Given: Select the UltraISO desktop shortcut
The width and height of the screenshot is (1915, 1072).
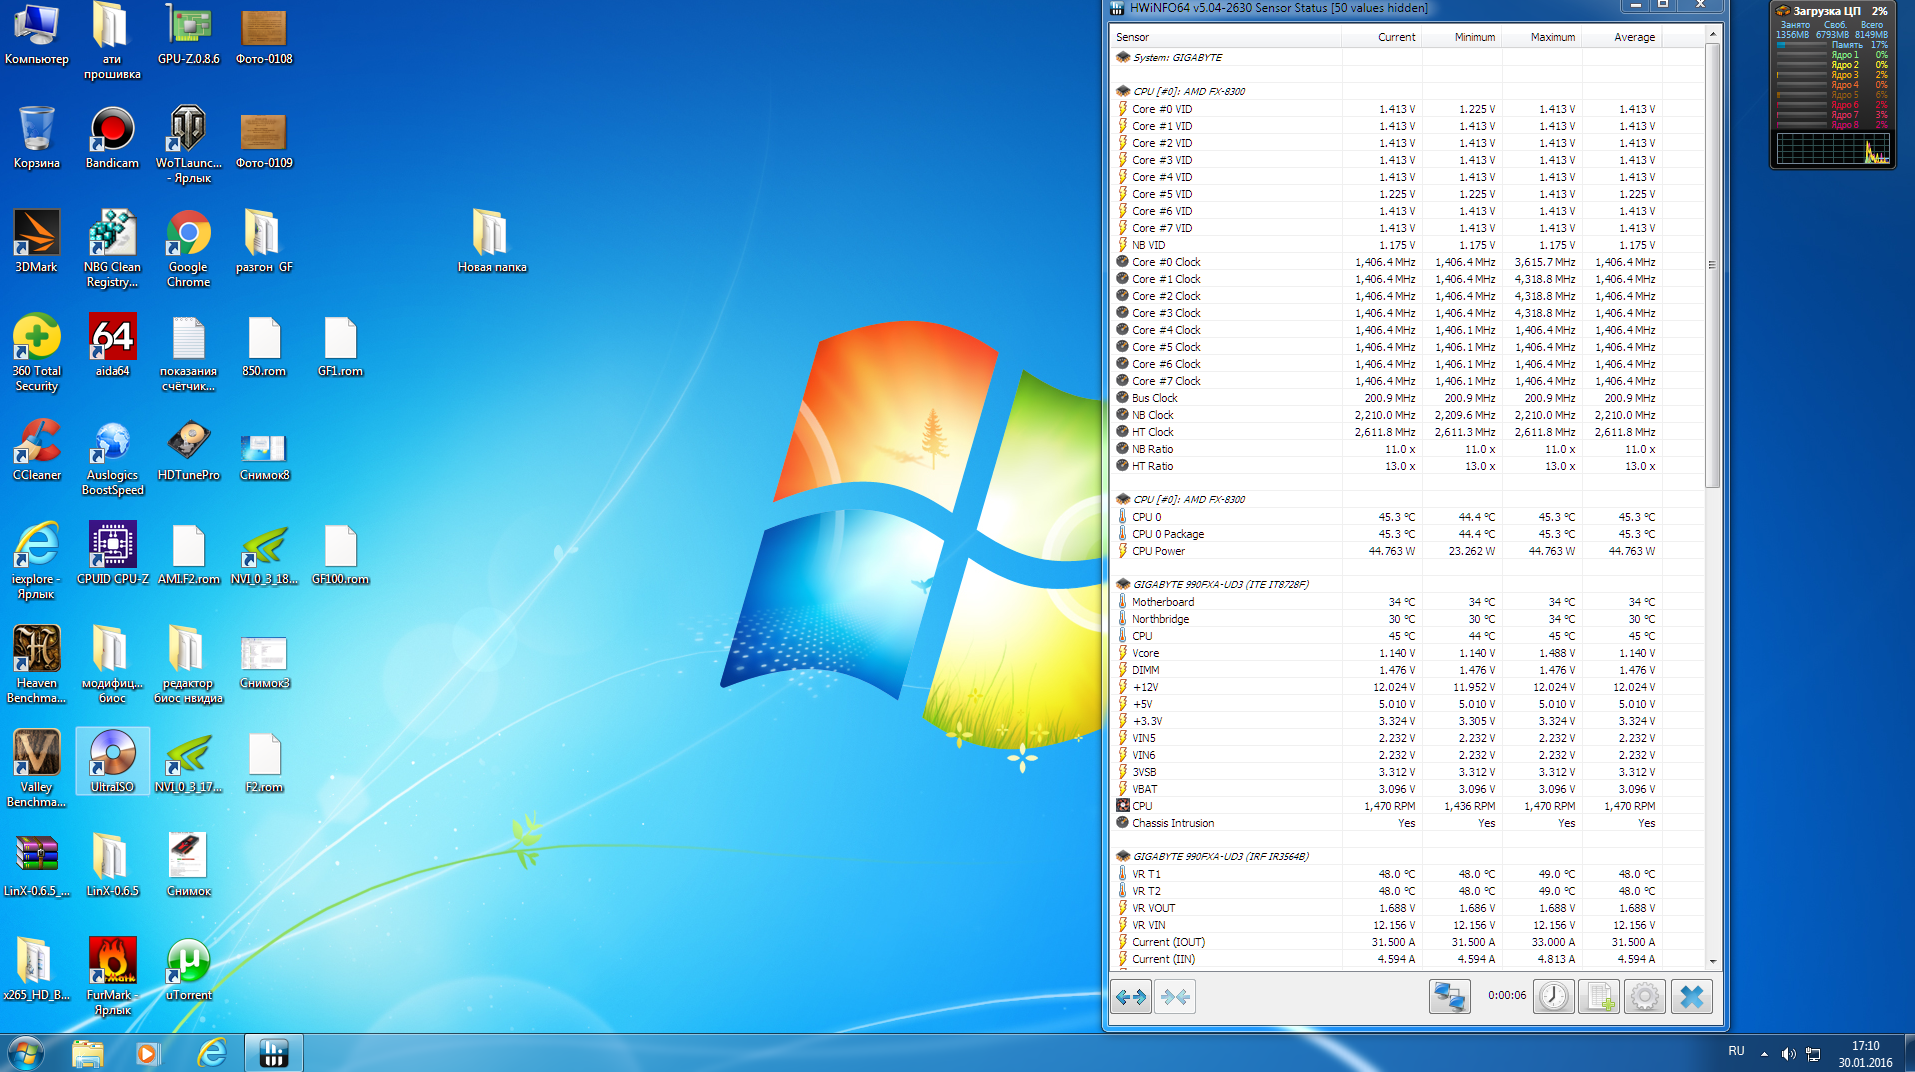Looking at the screenshot, I should (112, 762).
